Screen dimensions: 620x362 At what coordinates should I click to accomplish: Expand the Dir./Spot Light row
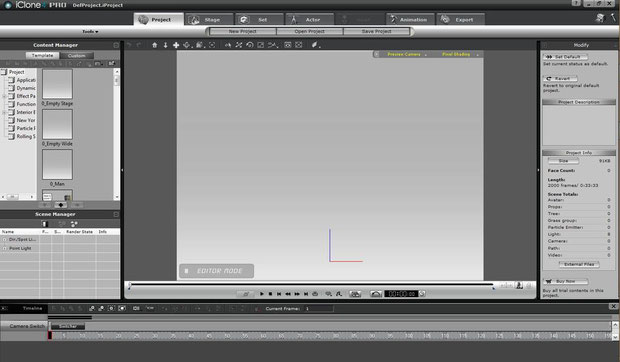[4, 239]
